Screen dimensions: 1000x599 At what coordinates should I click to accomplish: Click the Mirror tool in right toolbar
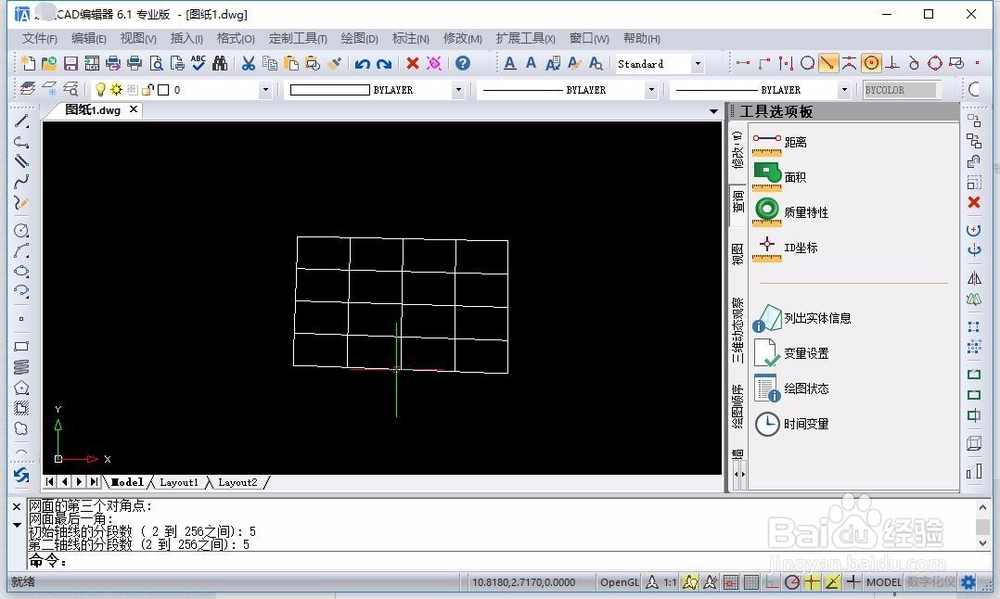(x=974, y=278)
